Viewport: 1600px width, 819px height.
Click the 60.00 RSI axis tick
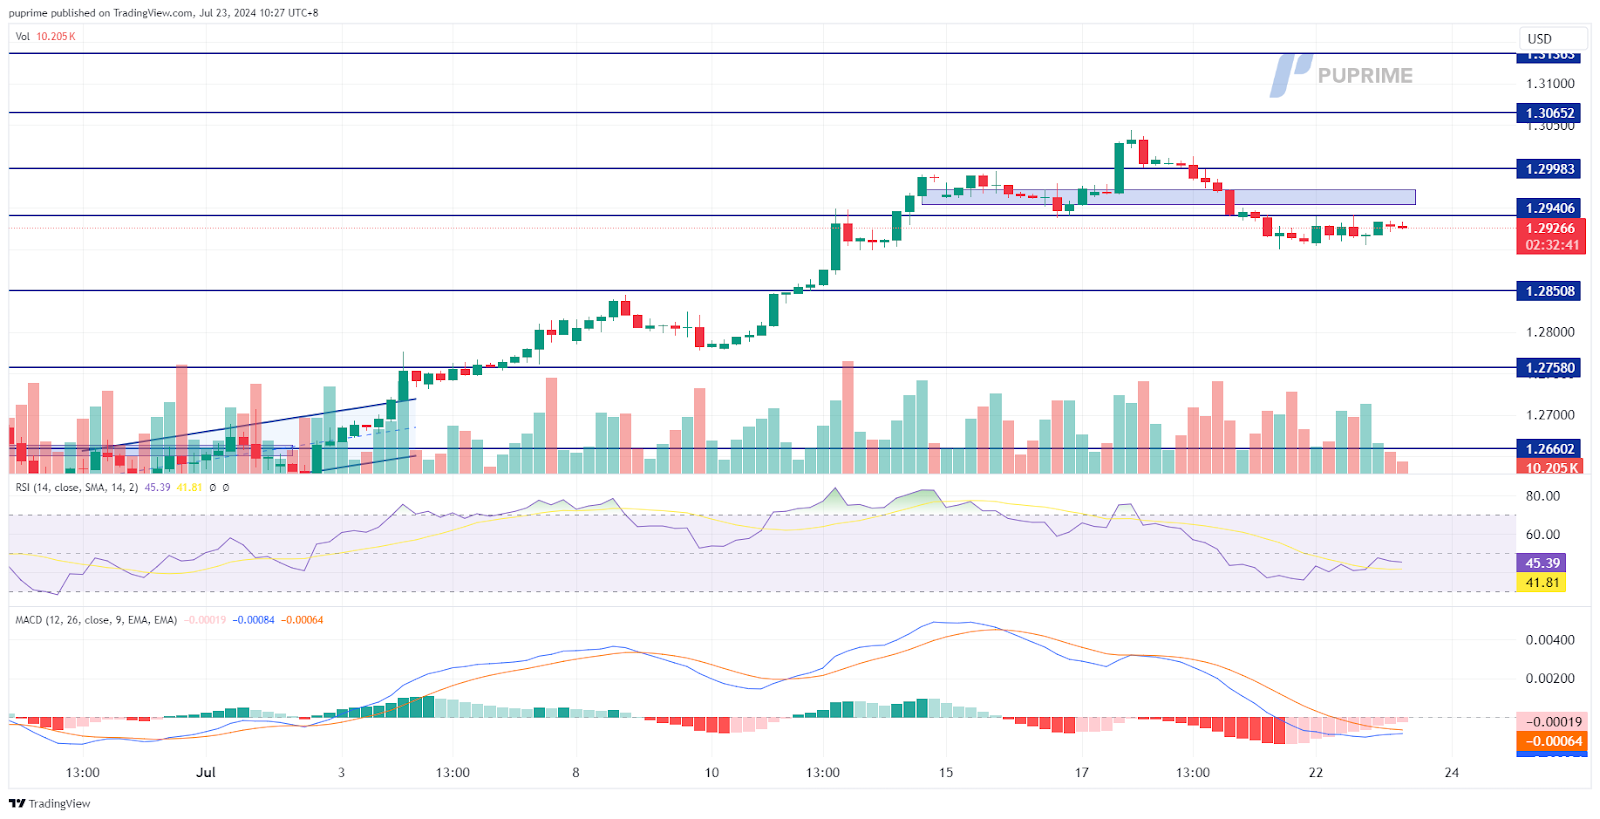pos(1542,535)
